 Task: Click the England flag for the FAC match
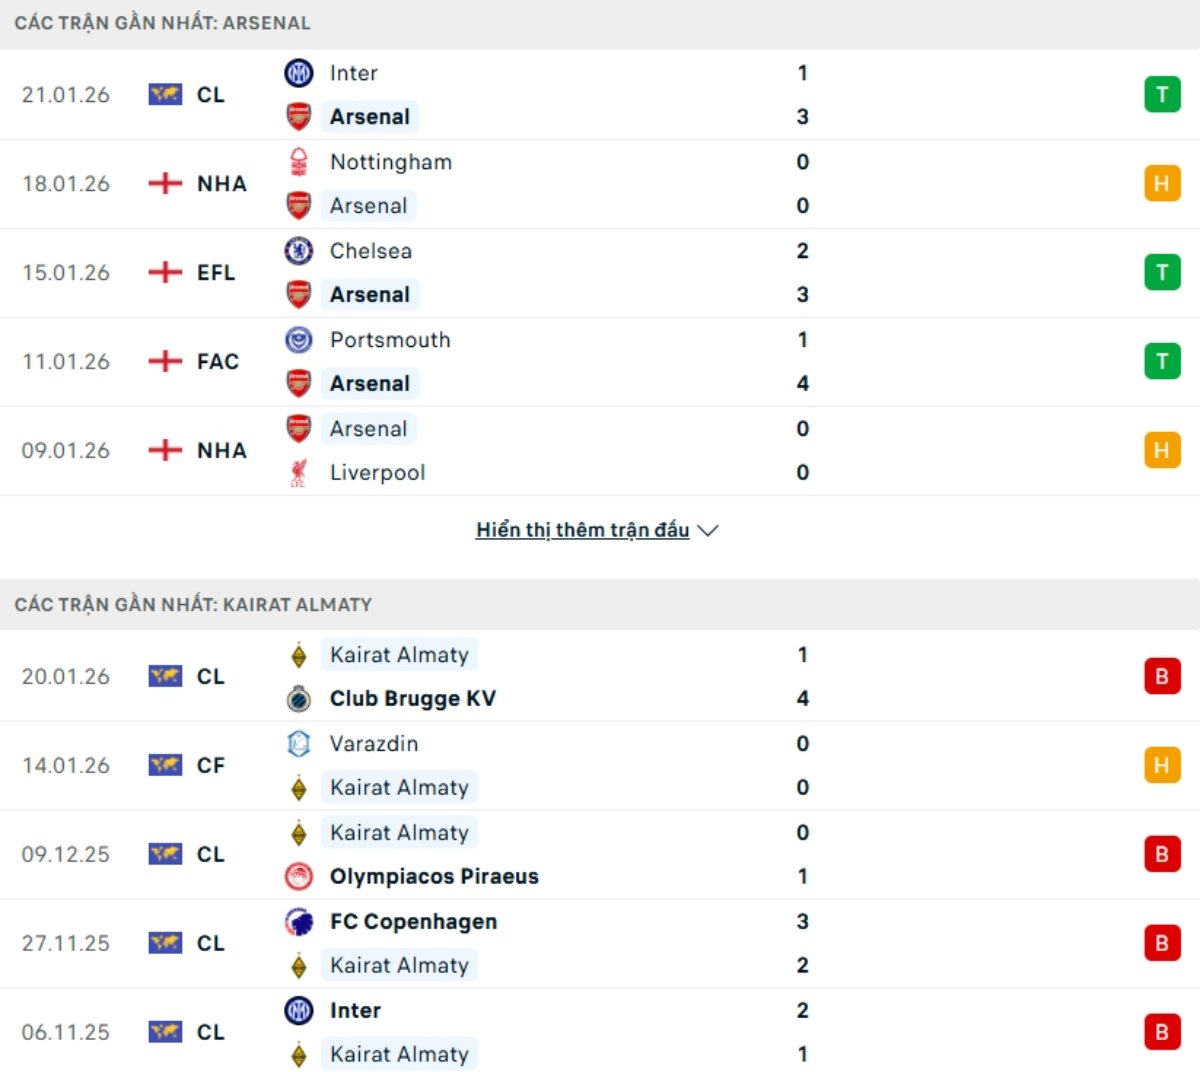[165, 362]
